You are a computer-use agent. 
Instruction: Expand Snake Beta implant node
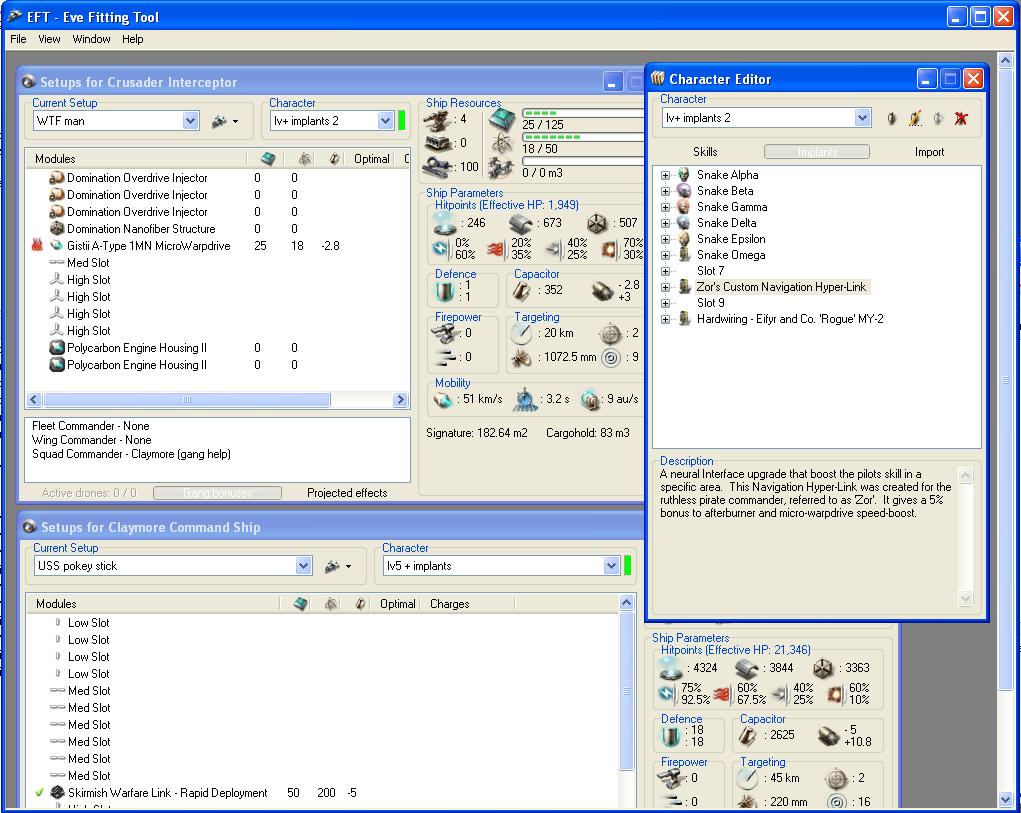pyautogui.click(x=665, y=191)
